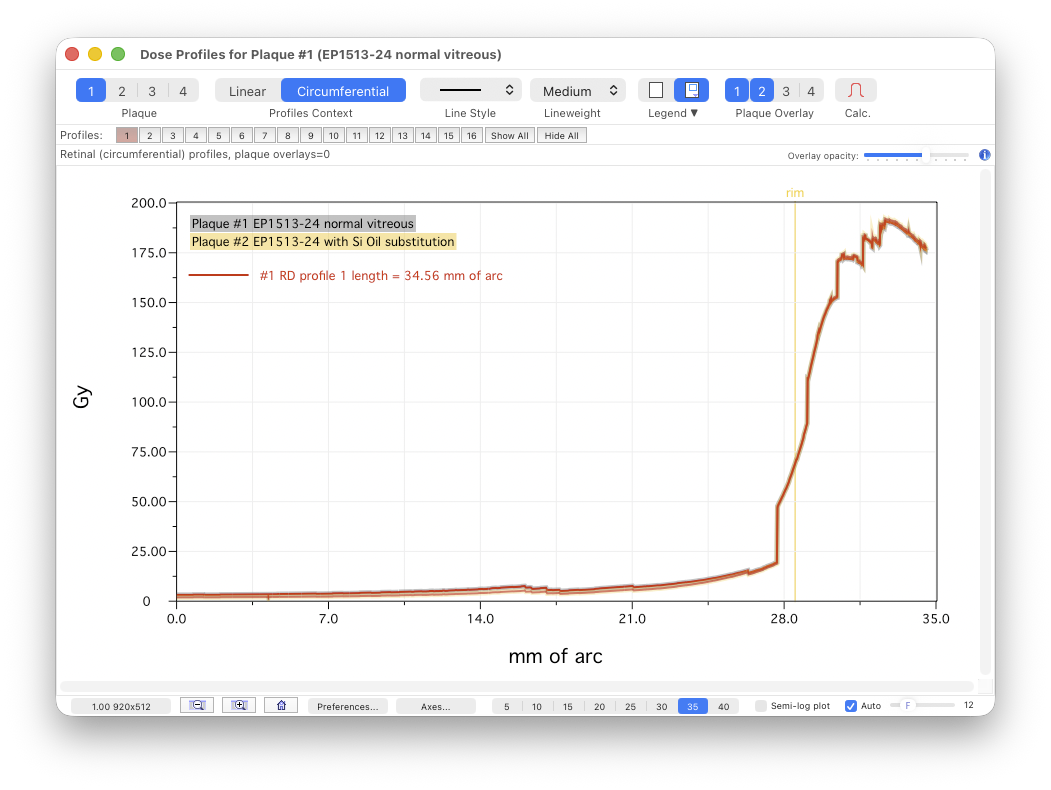Adjust the Overlay opacity slider

point(915,155)
